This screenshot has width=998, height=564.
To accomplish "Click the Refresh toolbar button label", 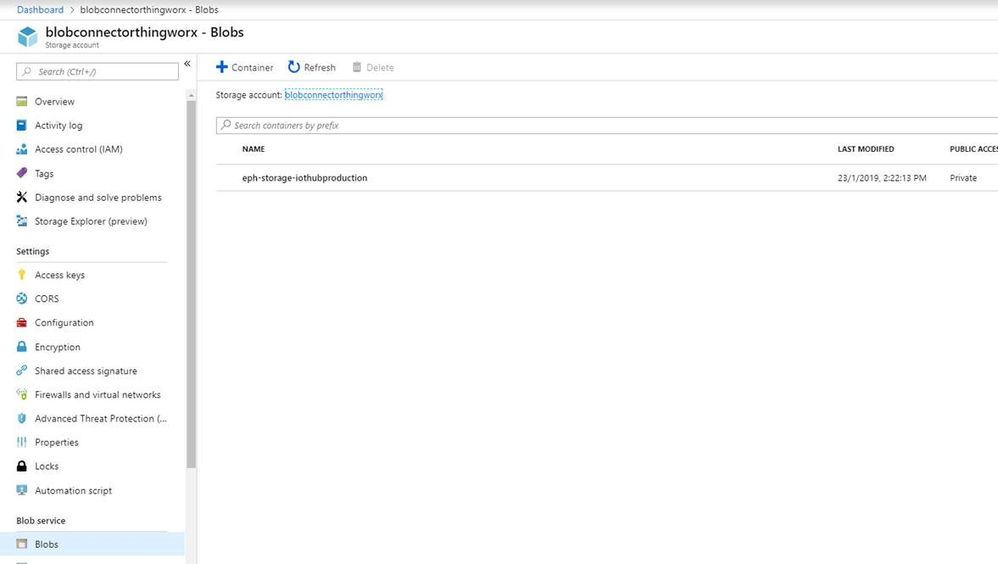I will tap(320, 67).
